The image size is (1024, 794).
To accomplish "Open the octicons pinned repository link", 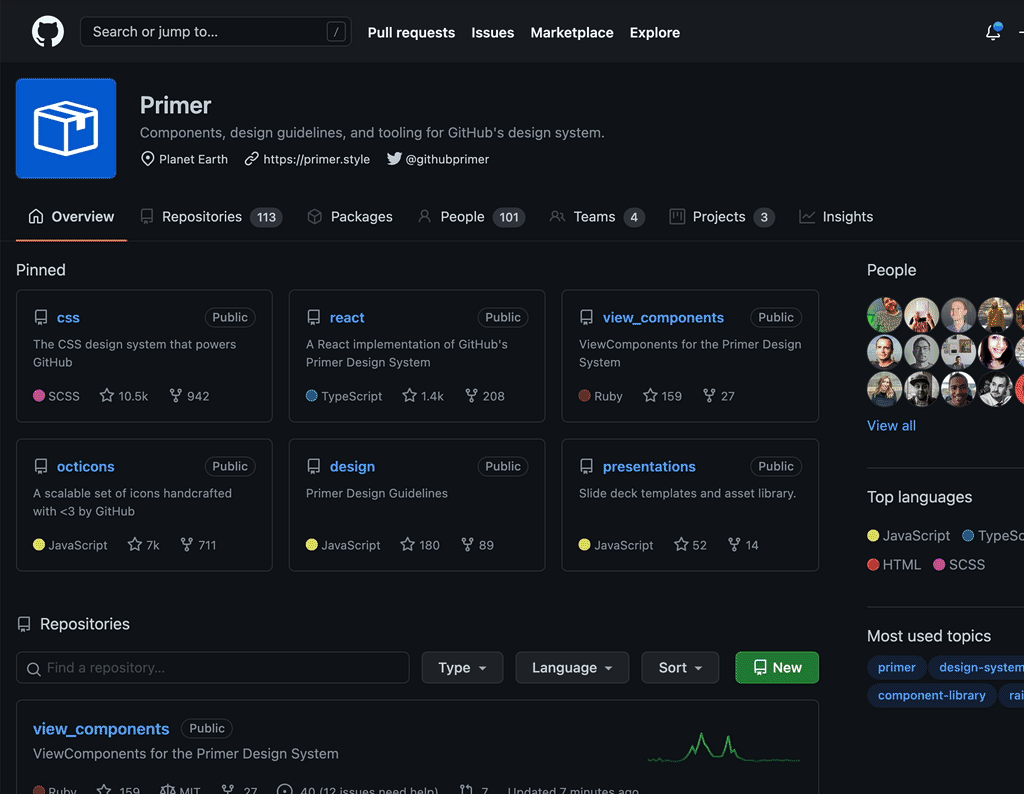I will pyautogui.click(x=86, y=466).
